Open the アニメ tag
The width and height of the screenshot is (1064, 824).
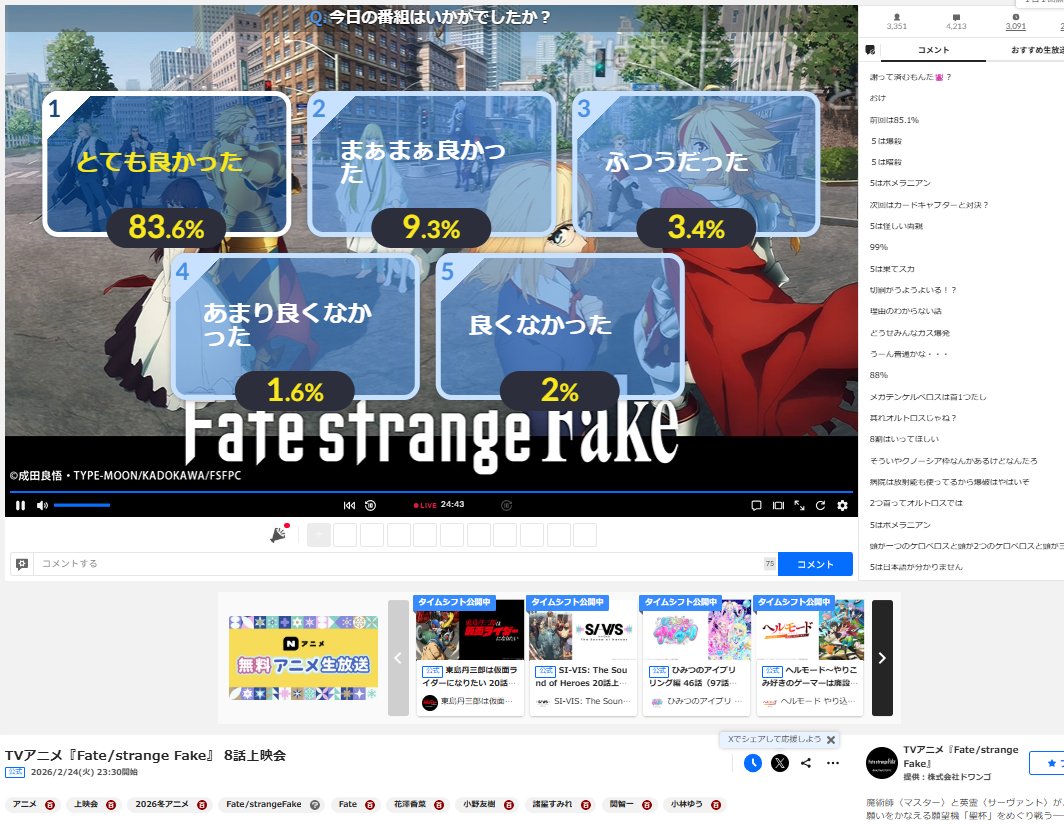pyautogui.click(x=24, y=804)
